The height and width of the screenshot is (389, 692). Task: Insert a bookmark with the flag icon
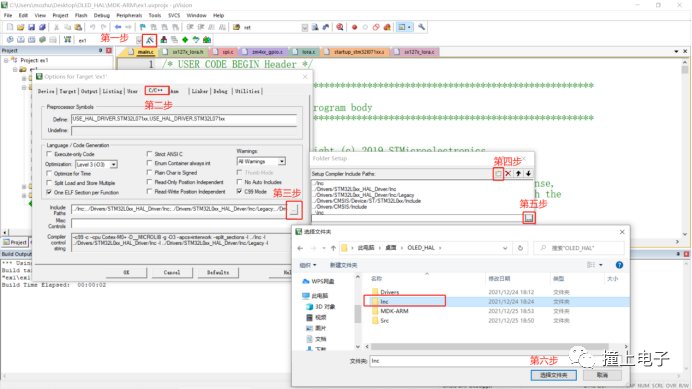143,27
